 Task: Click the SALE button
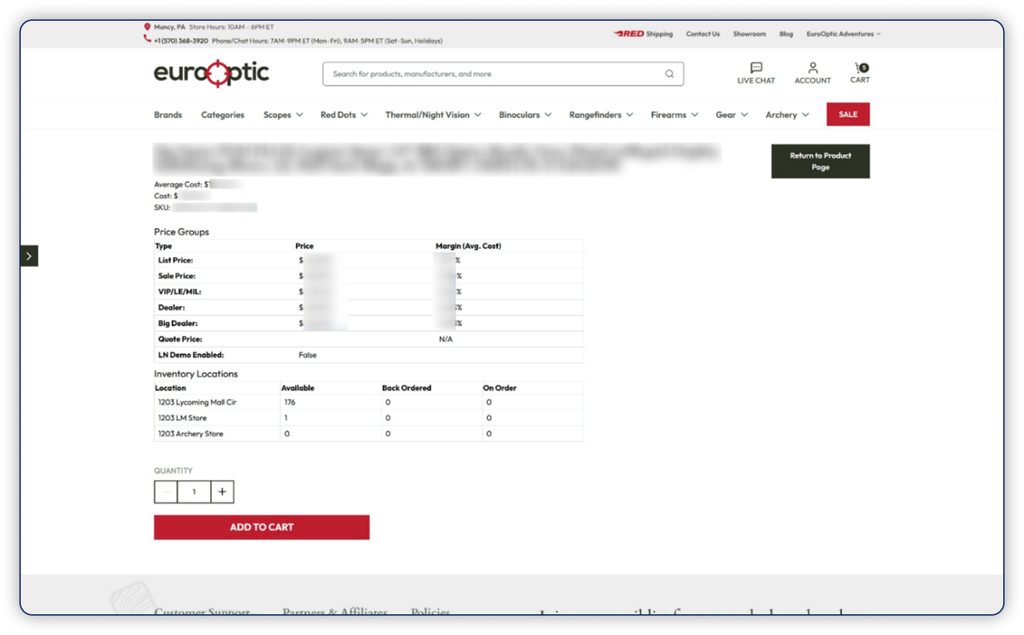[848, 114]
